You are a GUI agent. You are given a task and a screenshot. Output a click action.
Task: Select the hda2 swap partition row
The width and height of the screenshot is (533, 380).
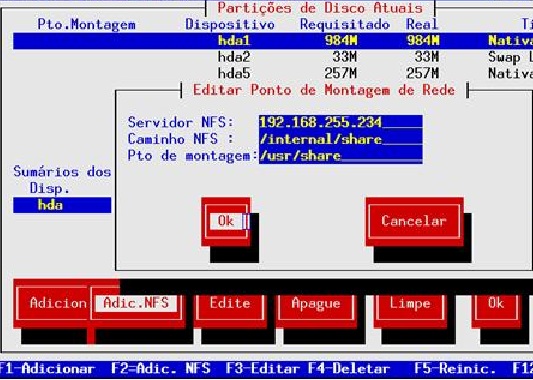click(273, 57)
